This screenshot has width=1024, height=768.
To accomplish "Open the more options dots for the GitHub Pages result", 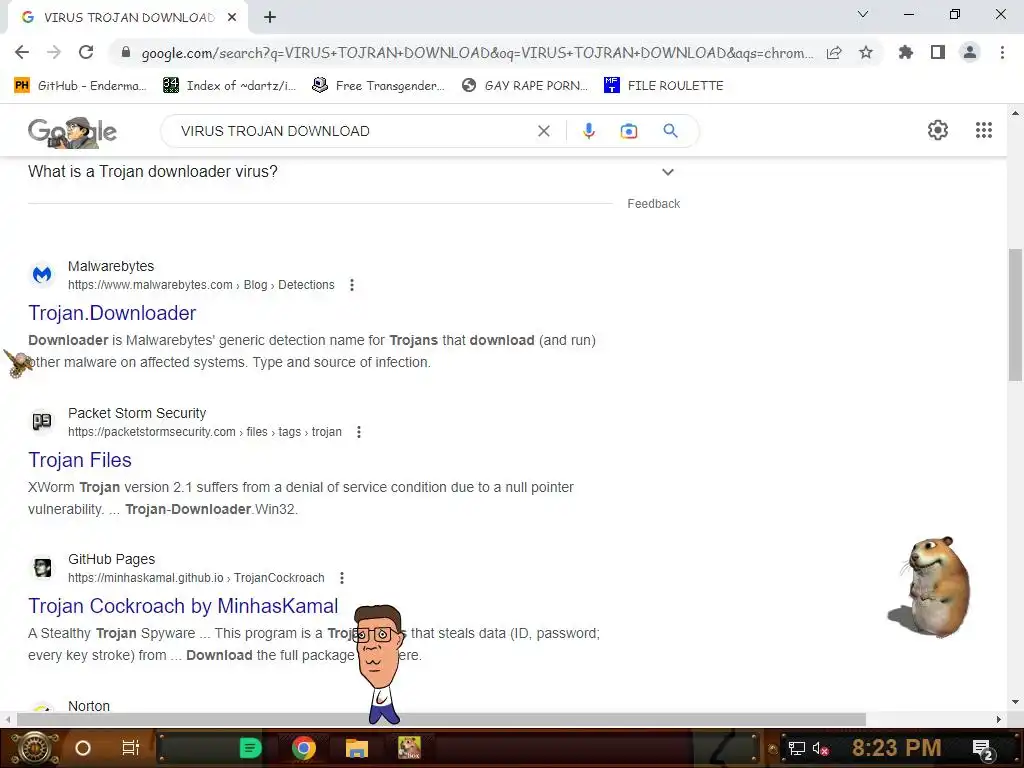I will click(x=342, y=578).
